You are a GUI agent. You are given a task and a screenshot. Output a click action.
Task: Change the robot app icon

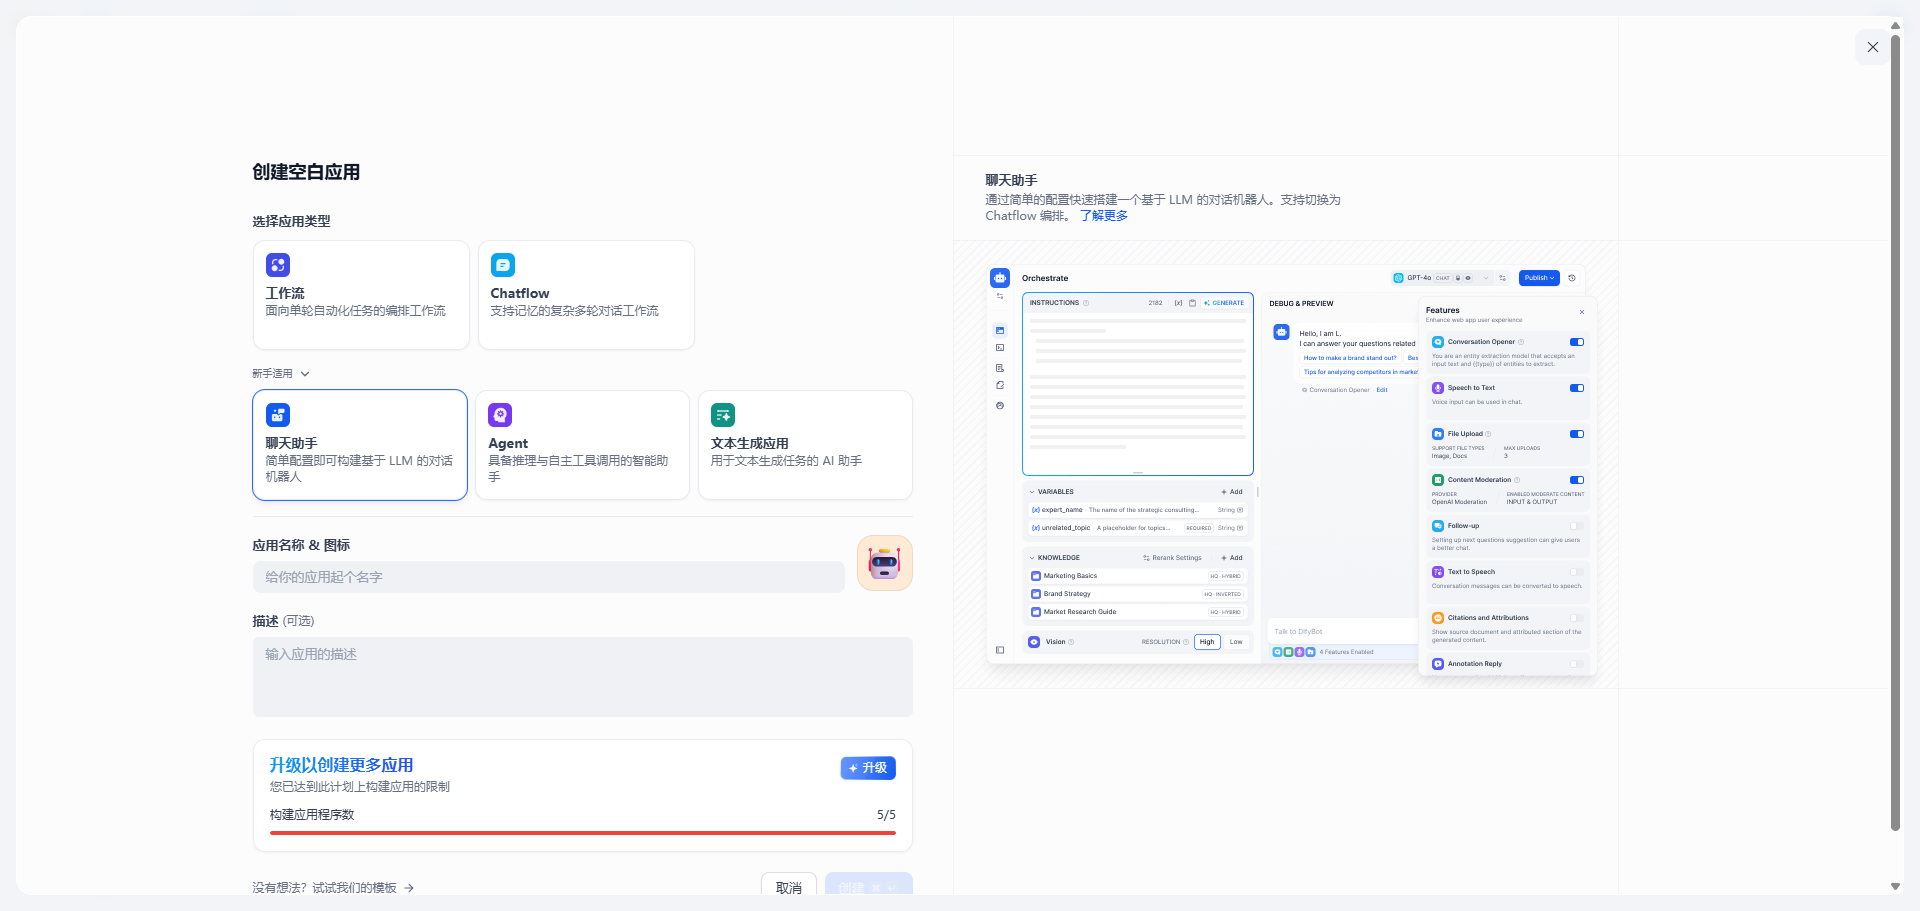tap(884, 563)
